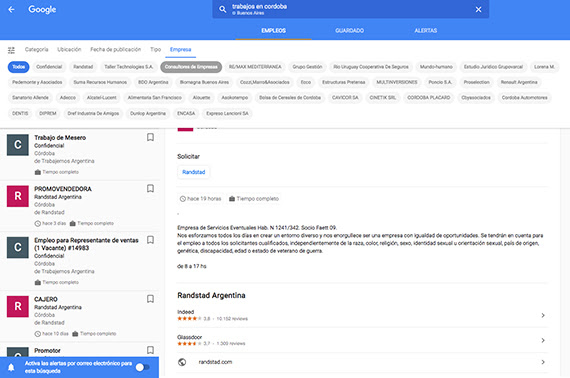Image resolution: width=570 pixels, height=378 pixels.
Task: Filter by Expreso Lancioni SA chip
Action: click(x=227, y=113)
